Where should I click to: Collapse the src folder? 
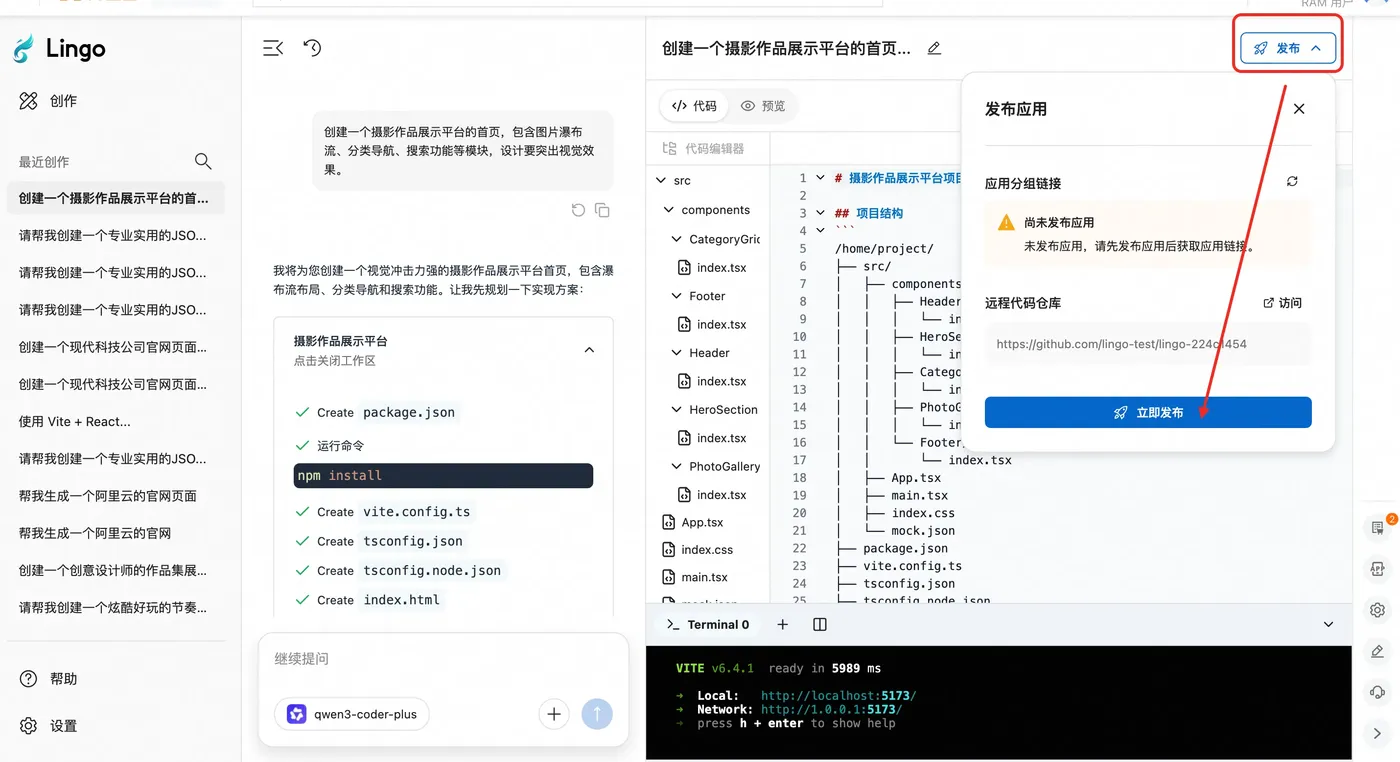tap(661, 181)
